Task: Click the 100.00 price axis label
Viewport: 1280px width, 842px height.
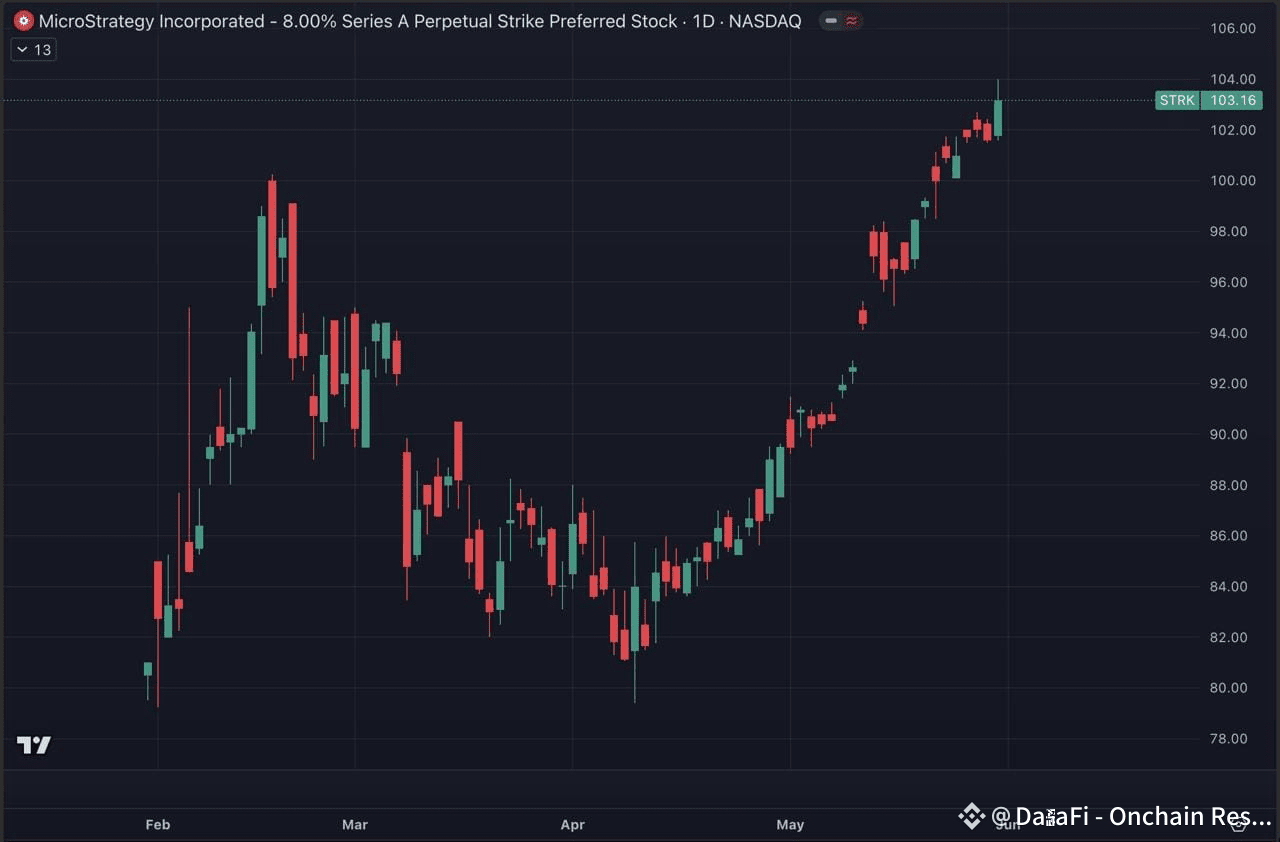Action: click(1232, 181)
